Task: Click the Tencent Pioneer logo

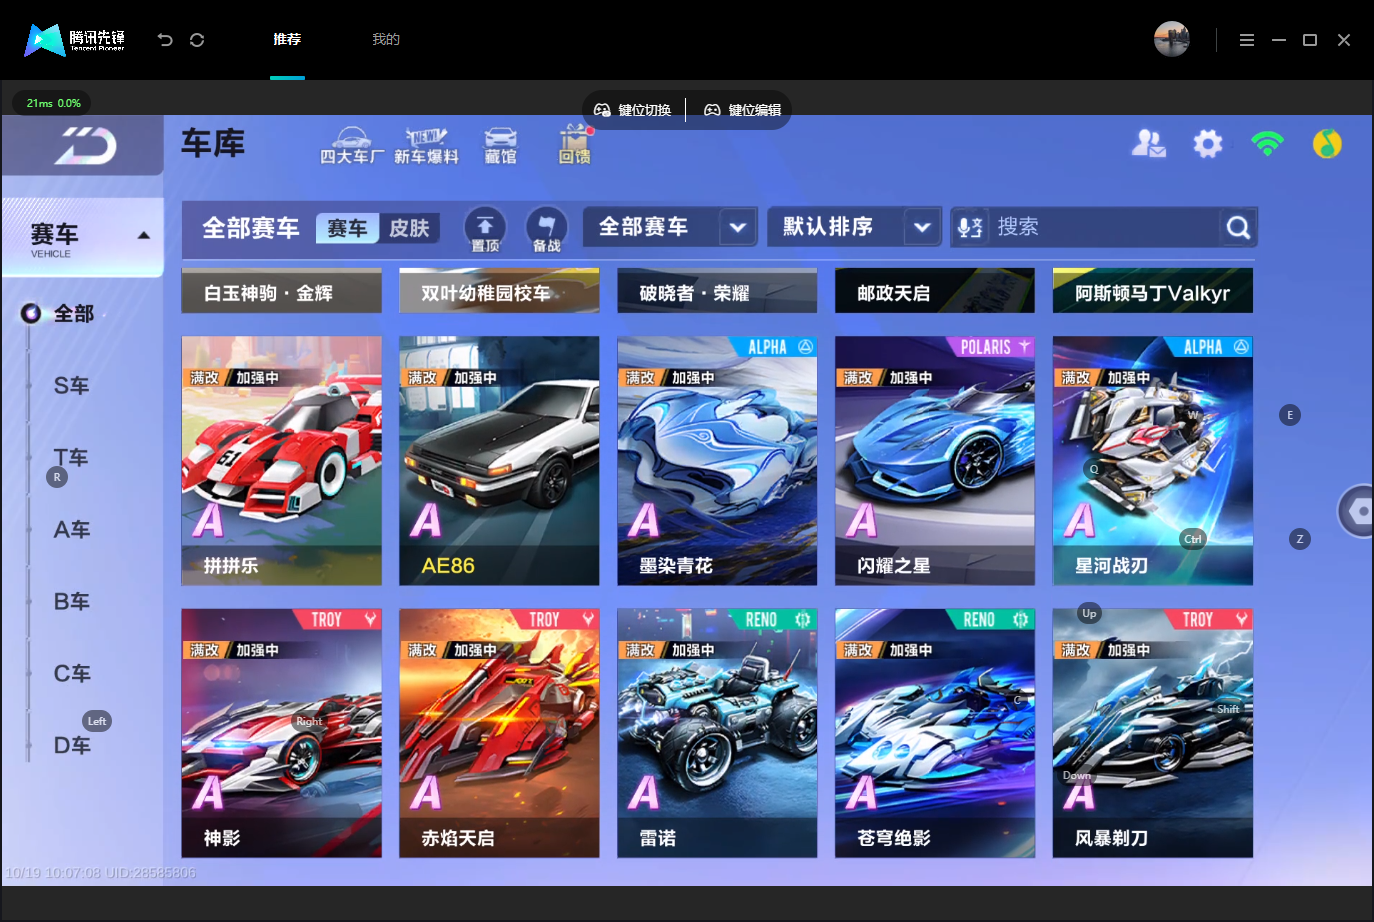Action: 75,40
